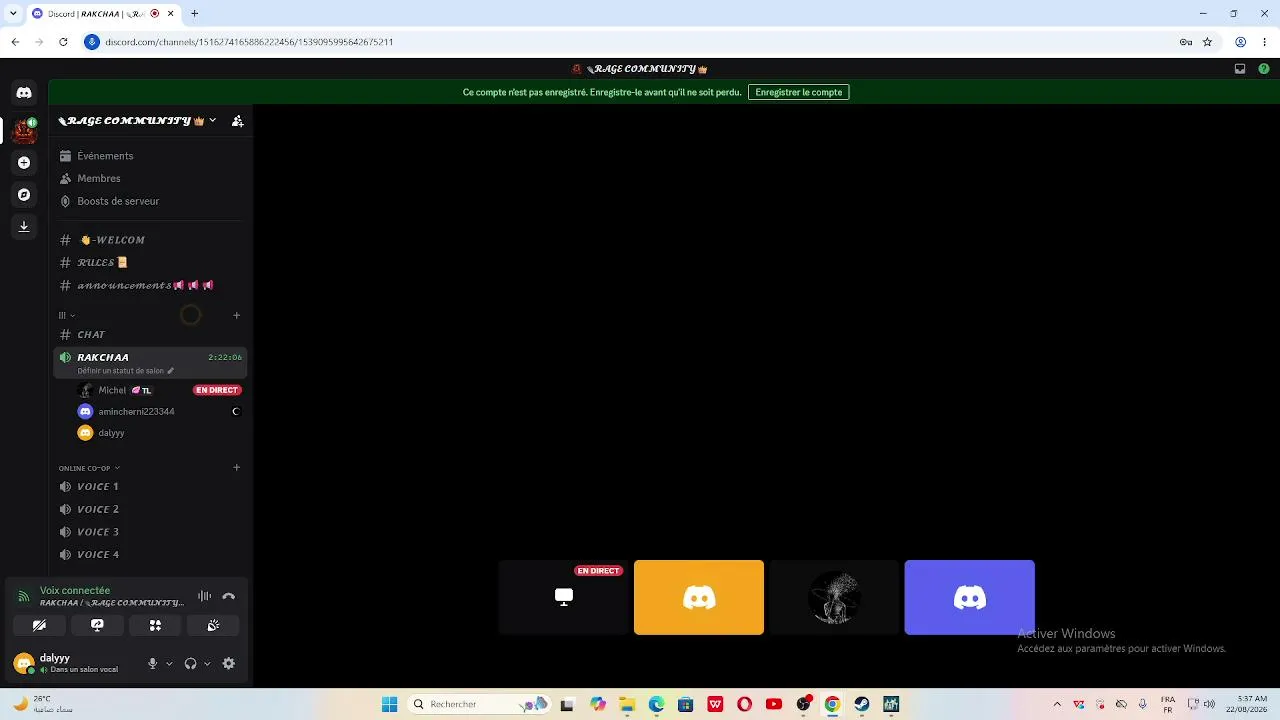
Task: Open the help question mark icon
Action: click(1264, 69)
